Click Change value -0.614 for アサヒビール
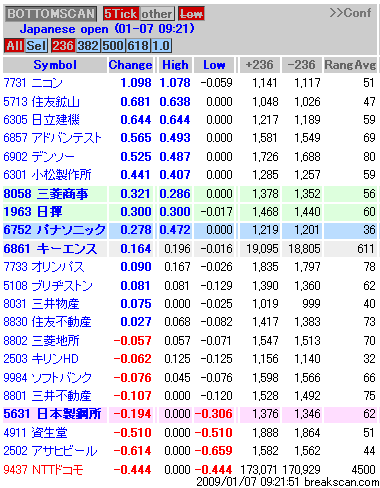Viewport: 380px width, 488px height. [132, 451]
